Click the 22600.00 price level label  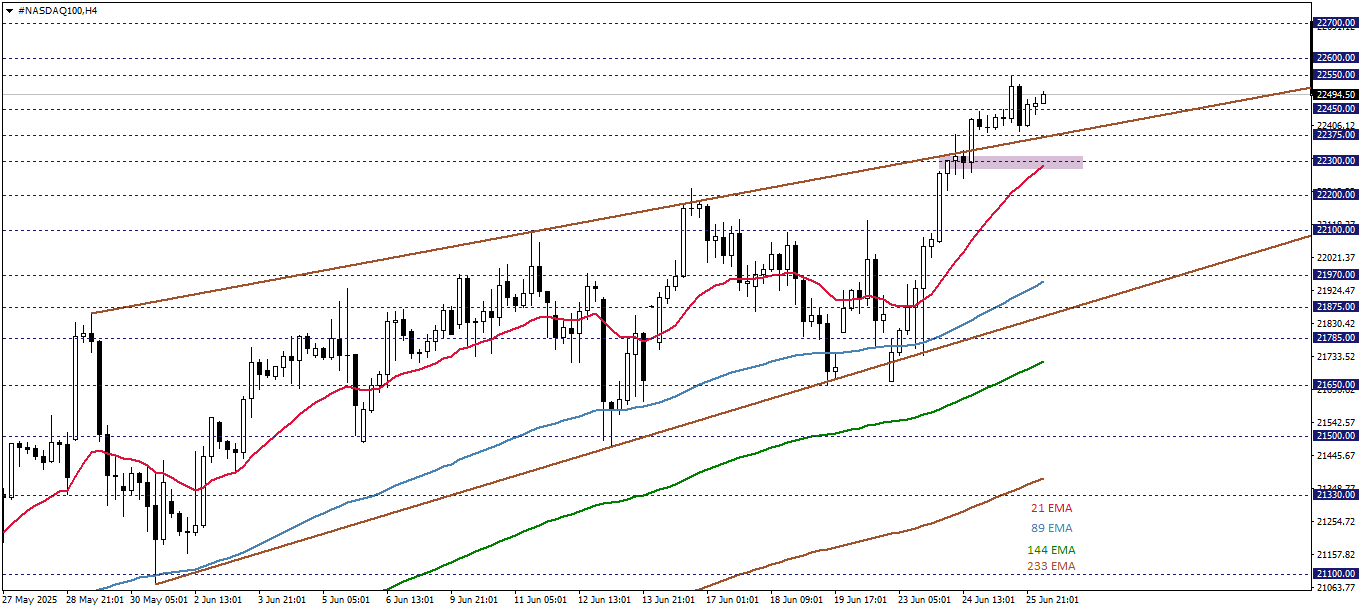(1336, 58)
